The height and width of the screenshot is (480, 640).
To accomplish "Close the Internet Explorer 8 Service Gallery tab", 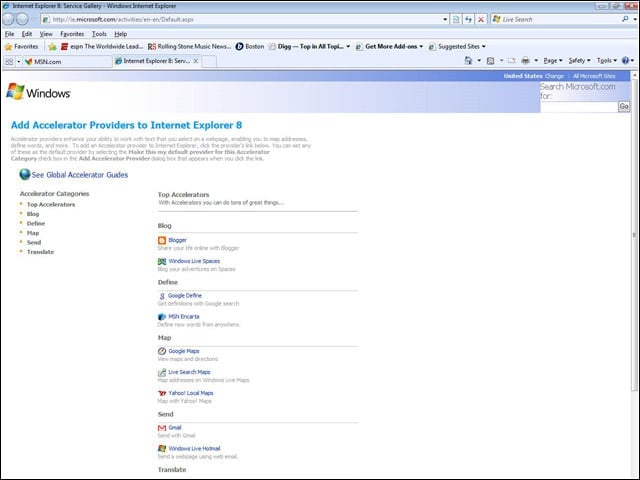I will click(196, 61).
